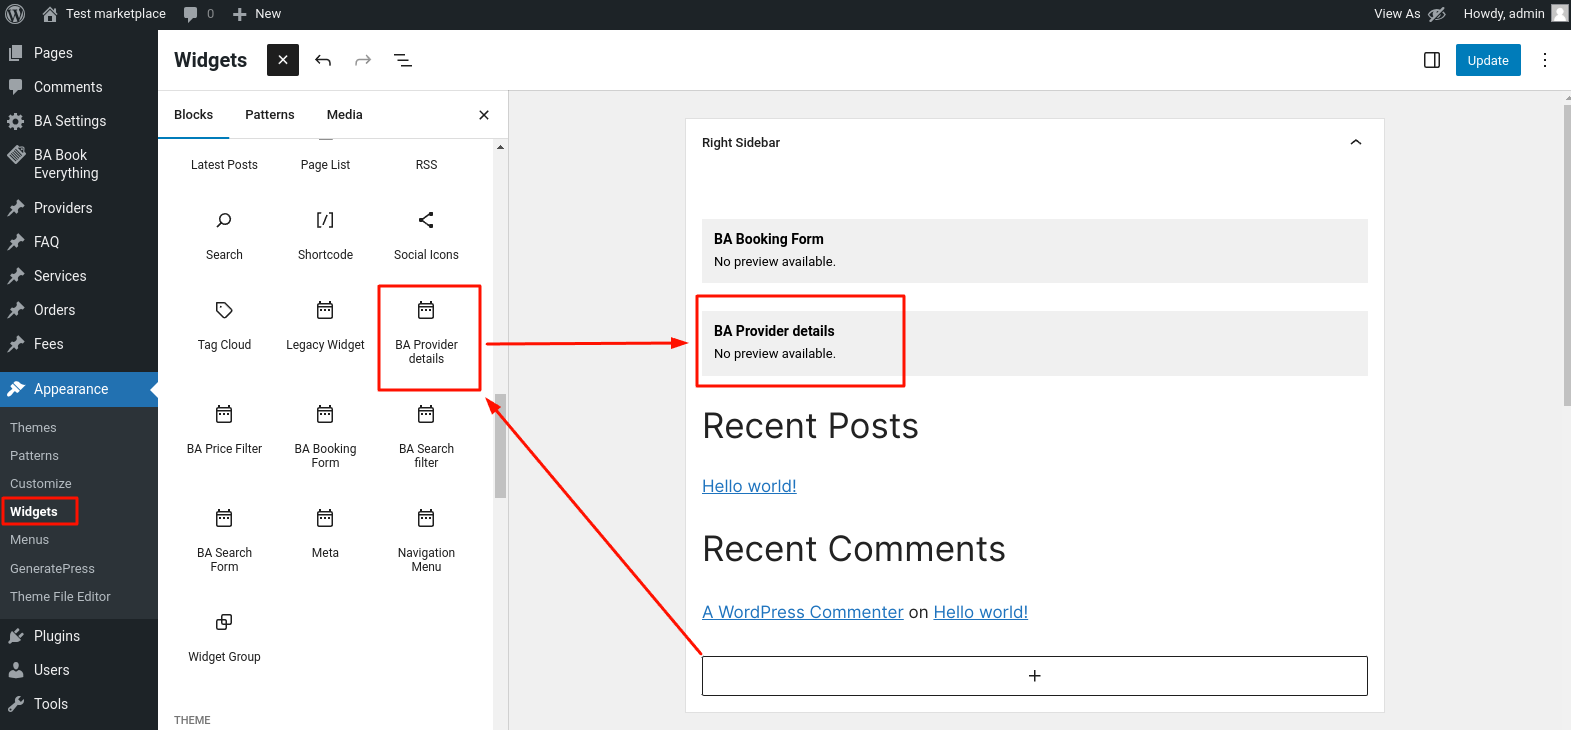Undo the last change
Viewport: 1571px width, 730px height.
(x=323, y=60)
